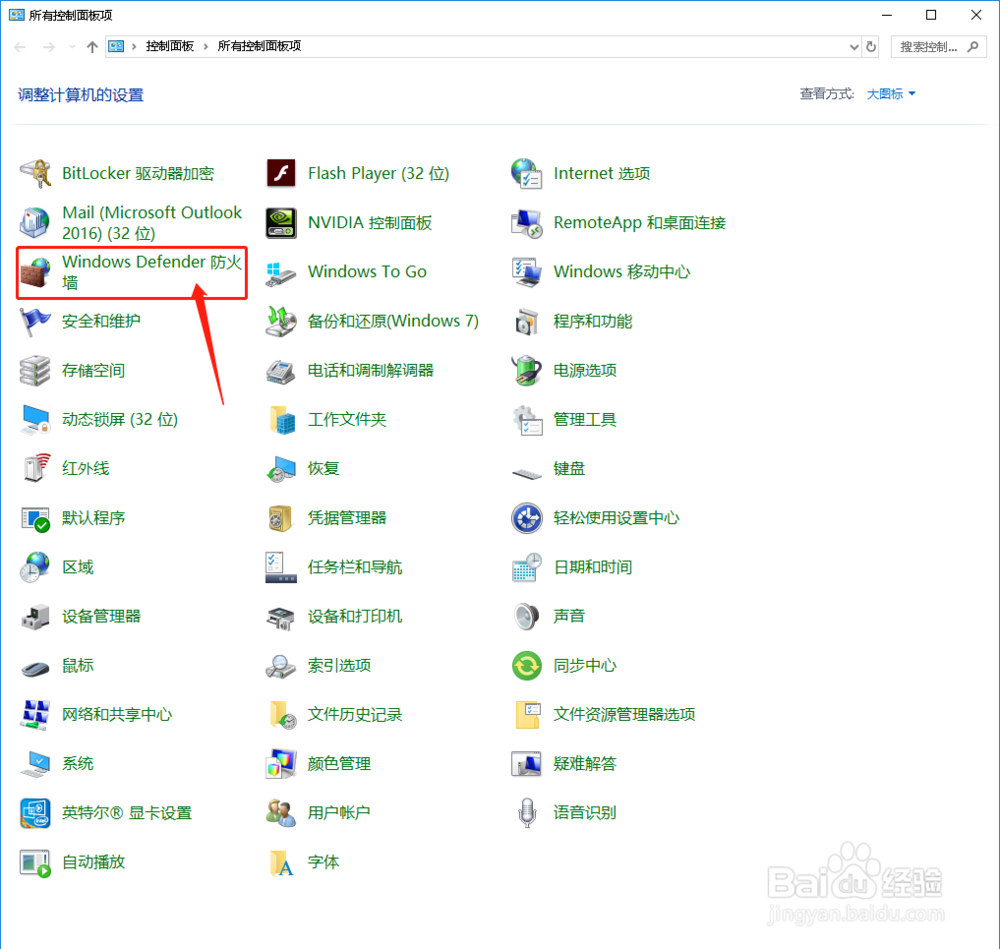Image resolution: width=1000 pixels, height=949 pixels.
Task: Maximize the 所有控制面板项 window
Action: click(931, 15)
